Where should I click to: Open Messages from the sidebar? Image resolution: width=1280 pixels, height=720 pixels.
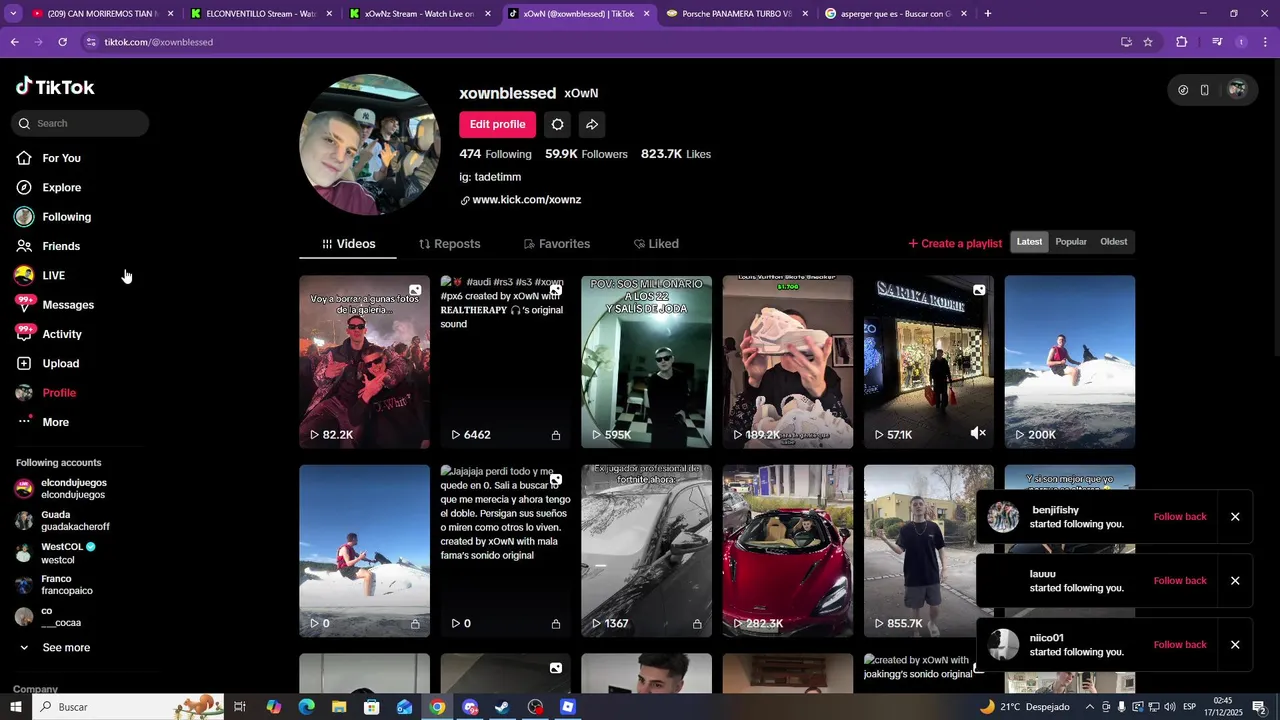[x=68, y=305]
